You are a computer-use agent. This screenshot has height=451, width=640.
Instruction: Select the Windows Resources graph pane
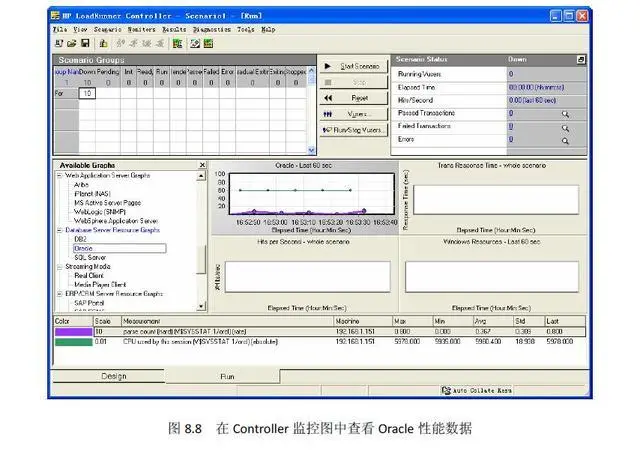click(x=493, y=275)
